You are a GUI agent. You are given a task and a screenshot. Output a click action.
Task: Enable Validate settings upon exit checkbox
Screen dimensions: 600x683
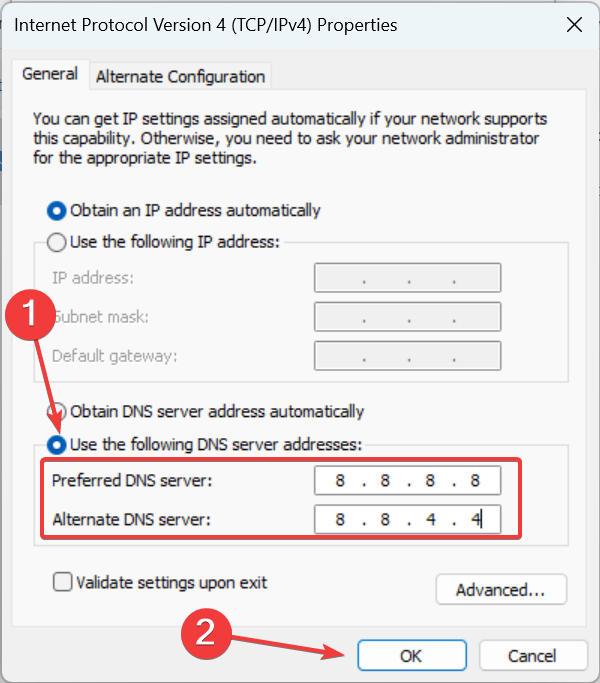pos(63,582)
